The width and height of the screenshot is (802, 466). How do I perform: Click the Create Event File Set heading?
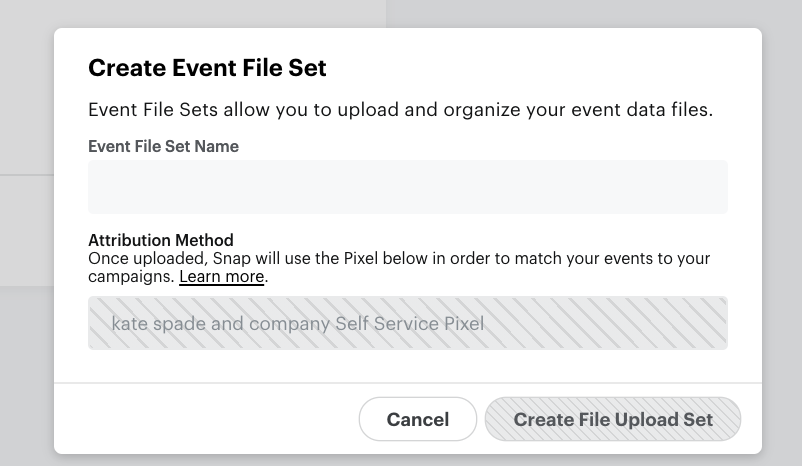click(207, 68)
